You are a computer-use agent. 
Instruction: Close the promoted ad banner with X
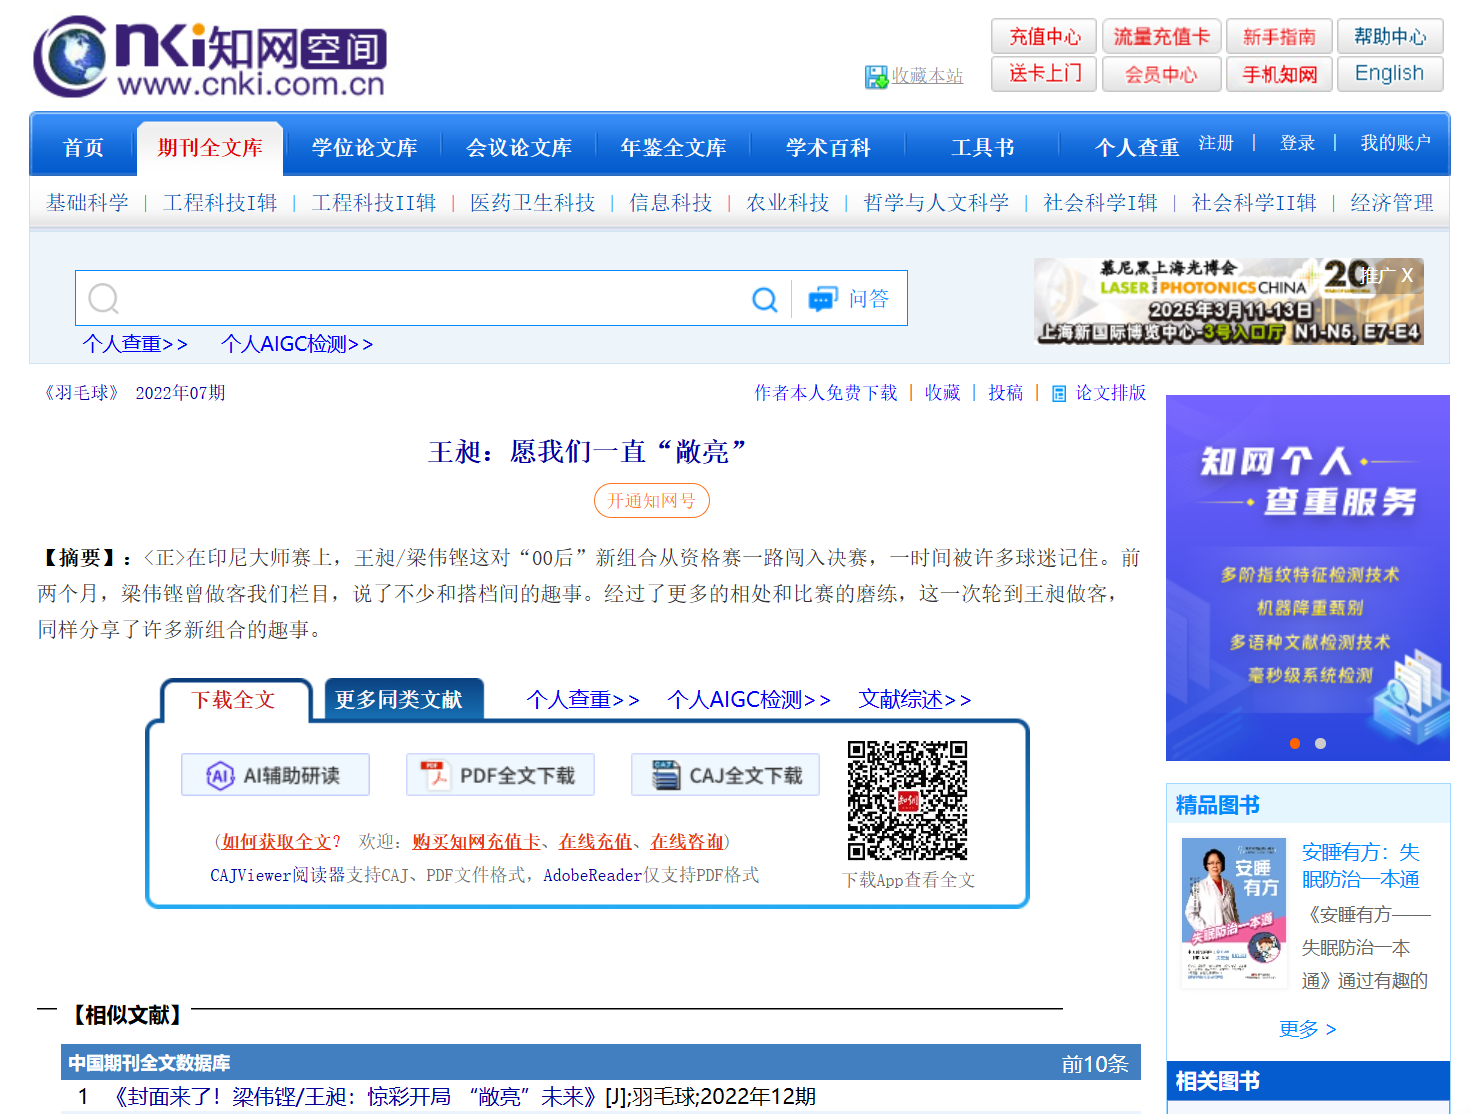1407,275
